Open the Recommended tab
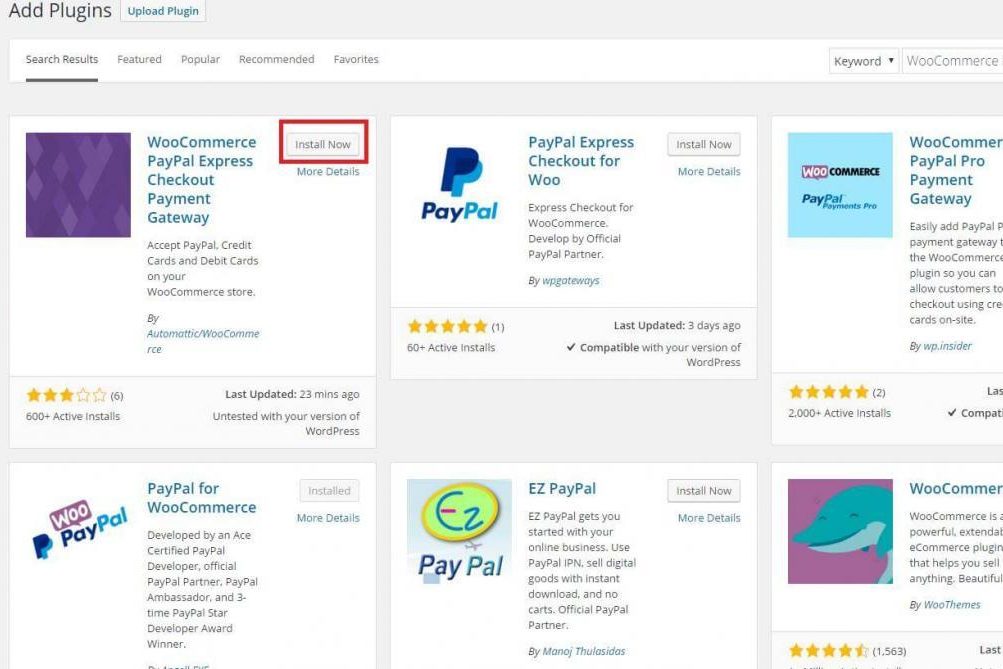 coord(276,59)
